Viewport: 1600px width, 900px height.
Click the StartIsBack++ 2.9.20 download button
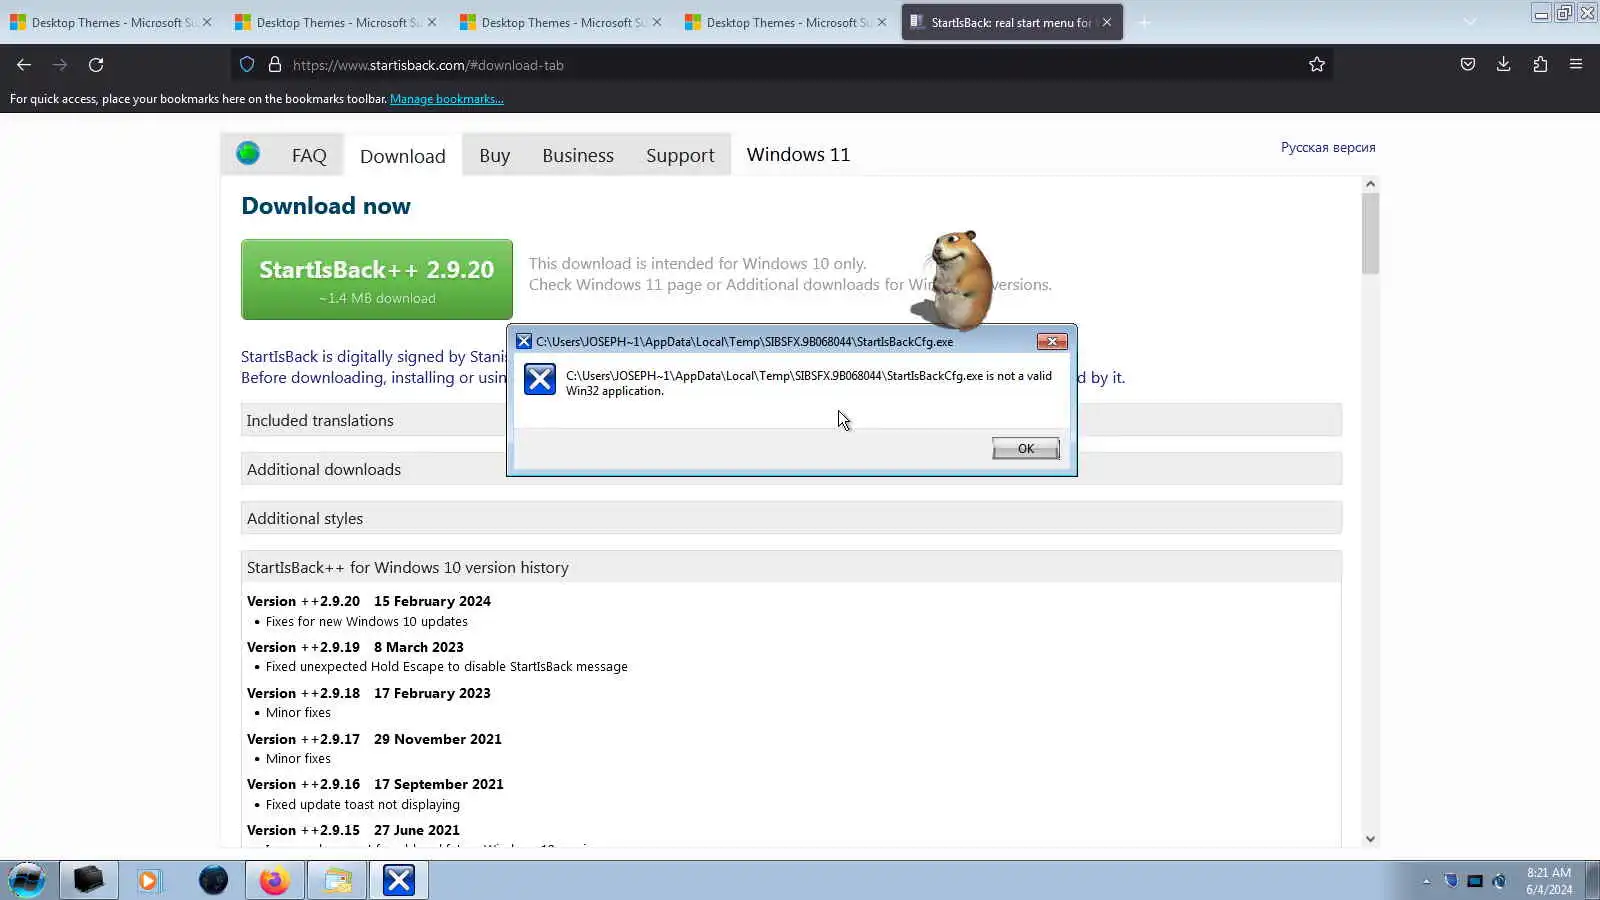tap(377, 279)
